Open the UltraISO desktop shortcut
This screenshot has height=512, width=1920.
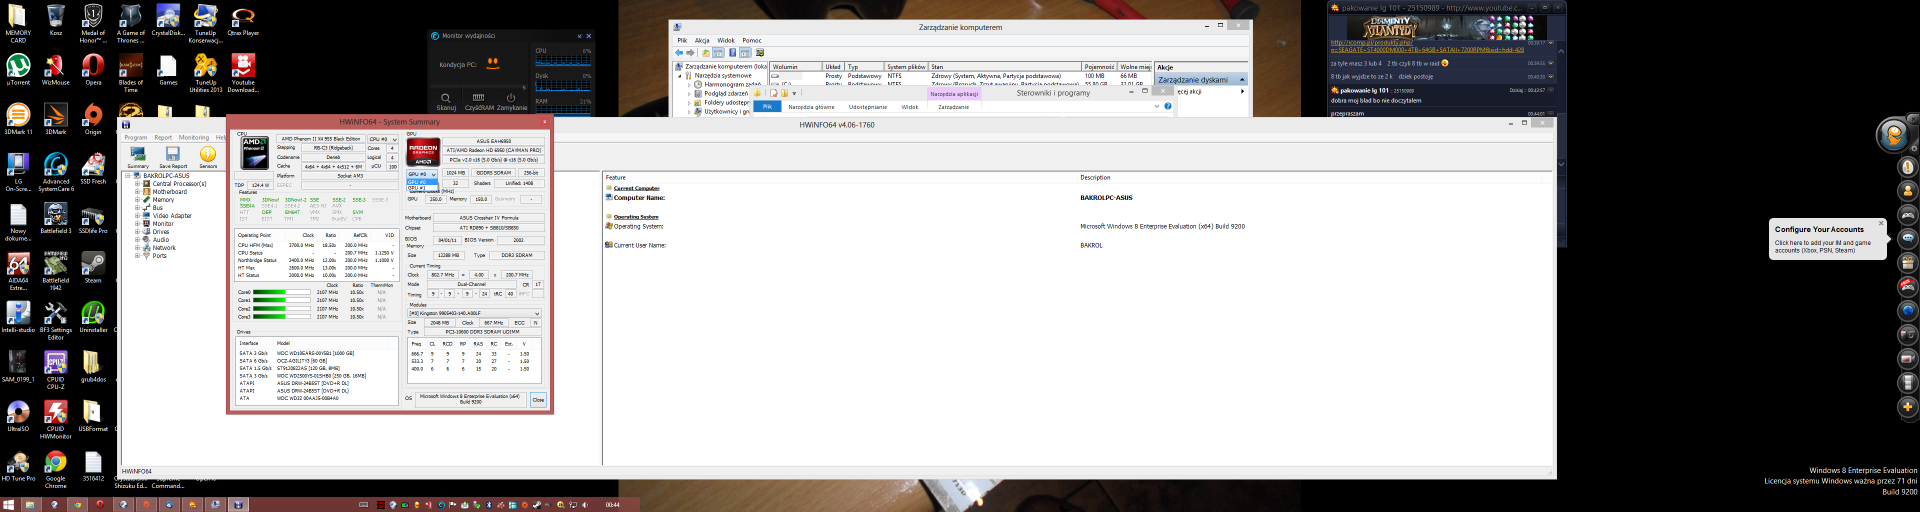(x=18, y=417)
